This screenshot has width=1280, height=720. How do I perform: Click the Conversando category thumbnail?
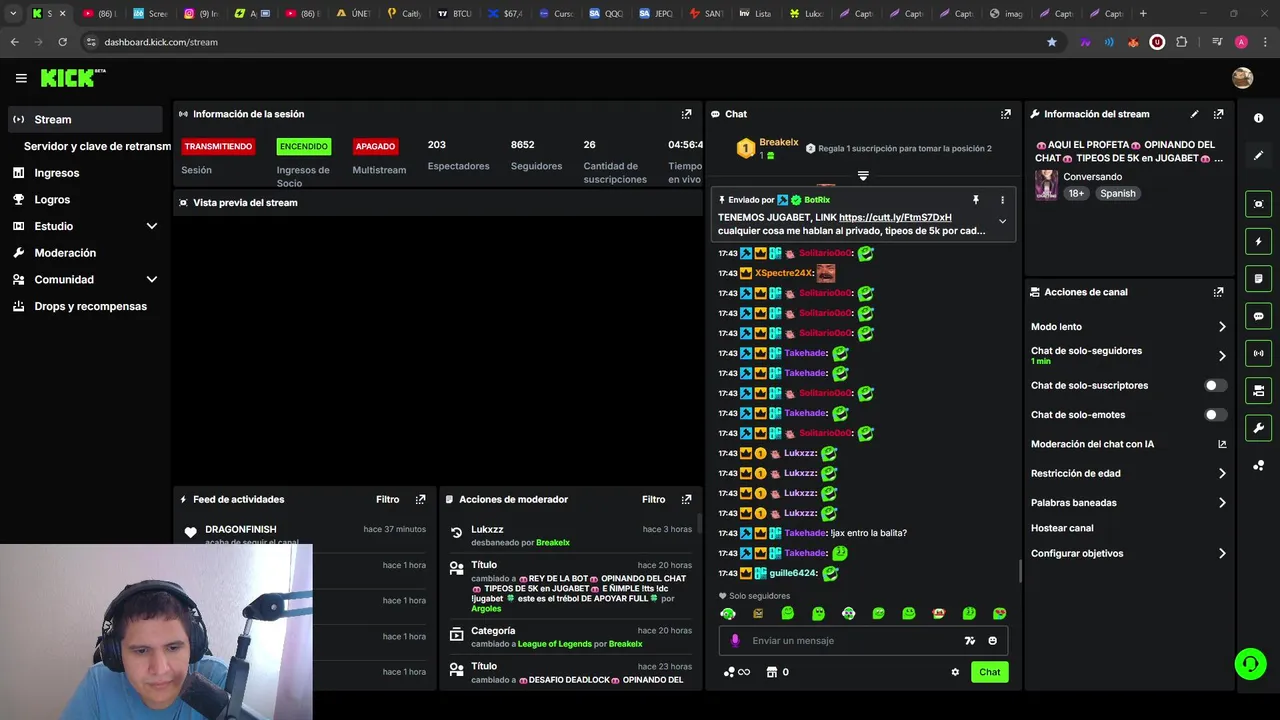pos(1046,185)
